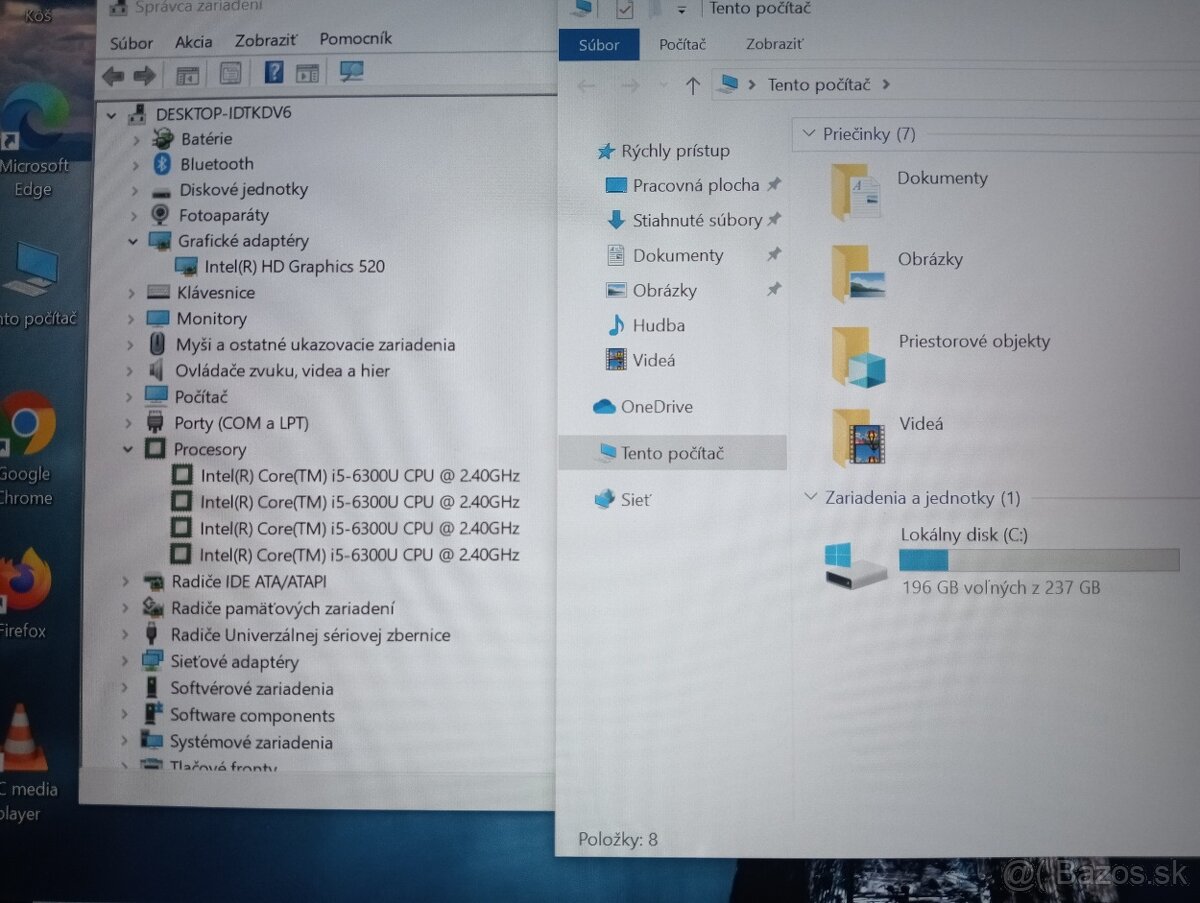This screenshot has height=903, width=1200.
Task: Click show/hide console tree icon
Action: click(x=186, y=74)
